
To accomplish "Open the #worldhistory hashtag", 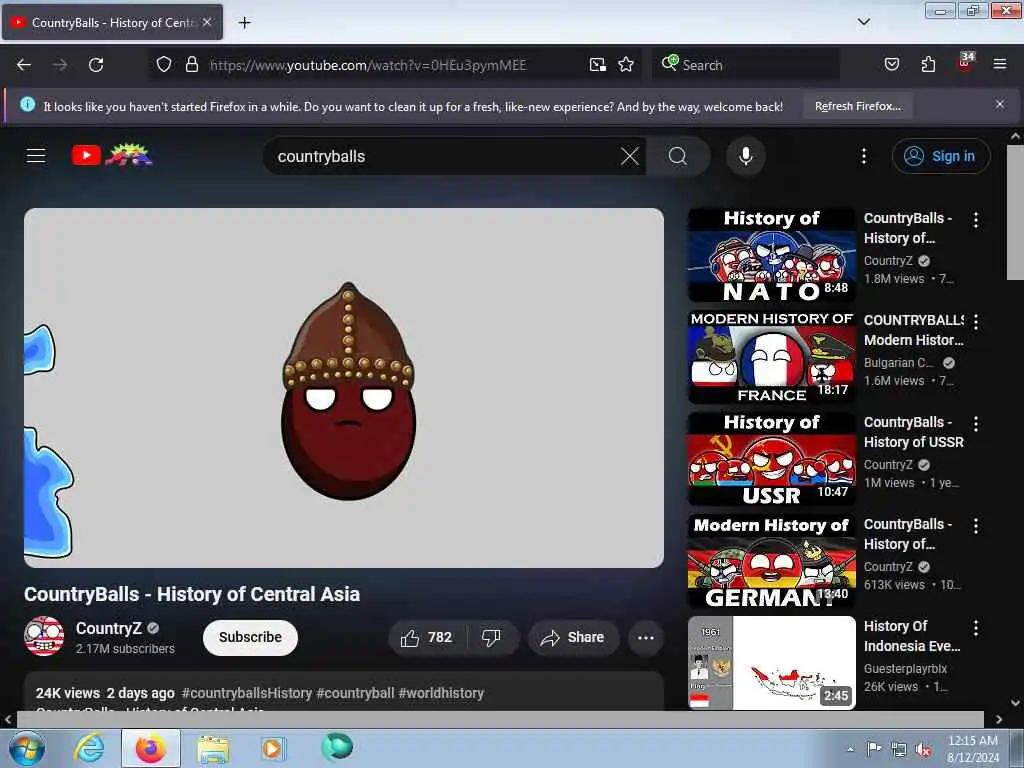I will (x=441, y=693).
